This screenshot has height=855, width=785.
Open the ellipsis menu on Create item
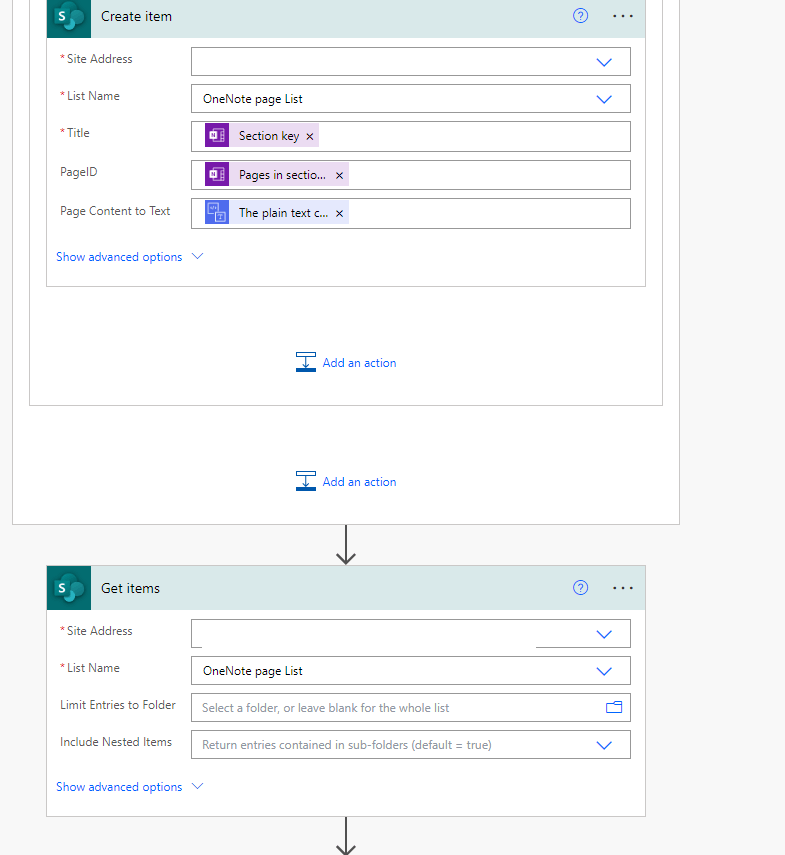622,16
